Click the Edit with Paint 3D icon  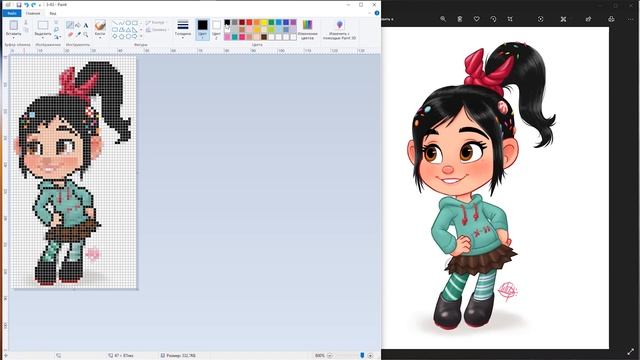tap(340, 25)
